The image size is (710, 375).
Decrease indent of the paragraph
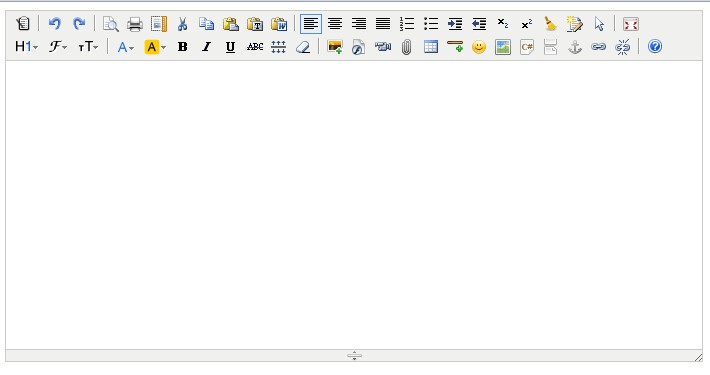[479, 24]
